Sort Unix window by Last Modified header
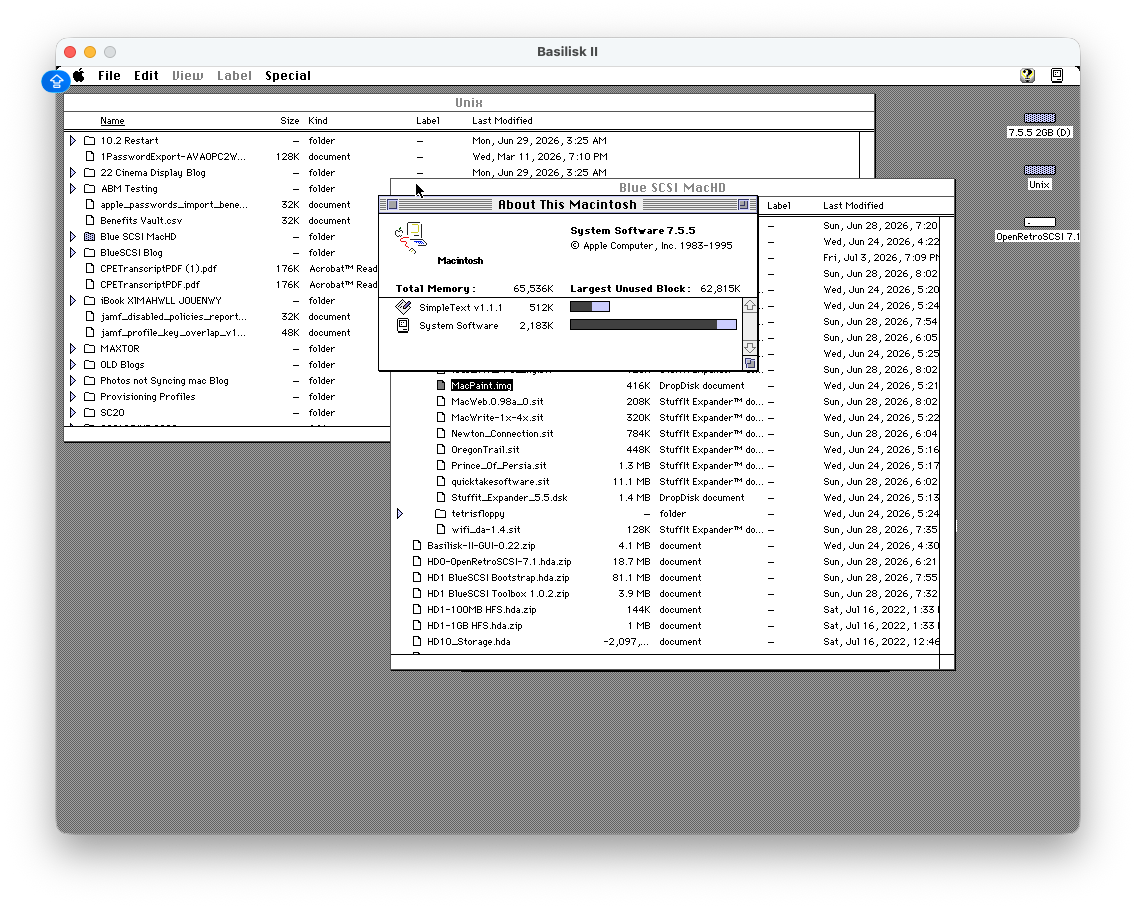The width and height of the screenshot is (1136, 908). [x=502, y=121]
